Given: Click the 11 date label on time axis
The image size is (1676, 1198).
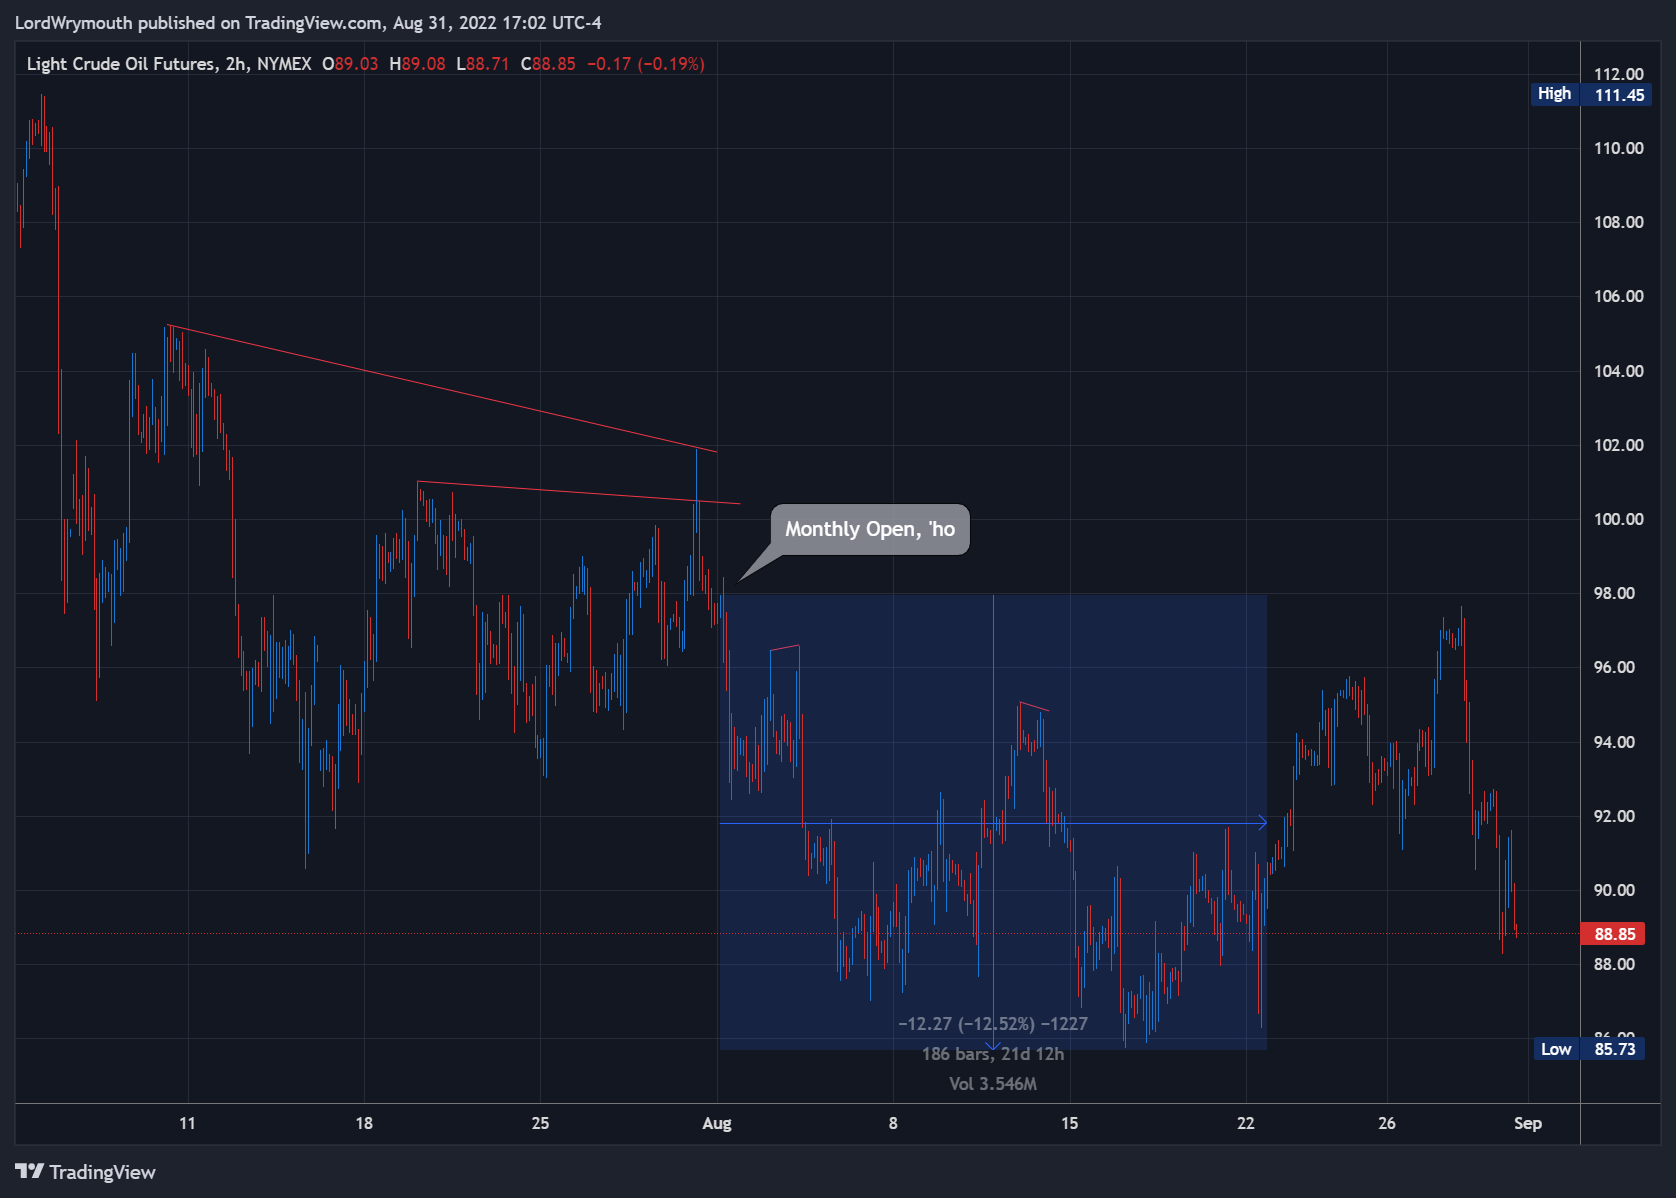Looking at the screenshot, I should pos(187,1123).
